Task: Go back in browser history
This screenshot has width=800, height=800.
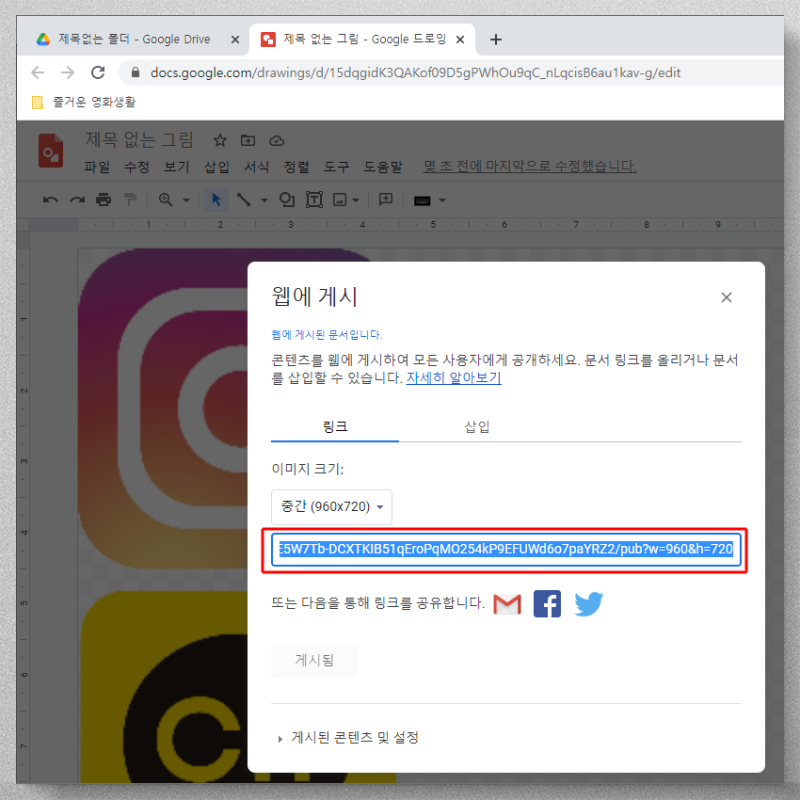Action: coord(38,72)
